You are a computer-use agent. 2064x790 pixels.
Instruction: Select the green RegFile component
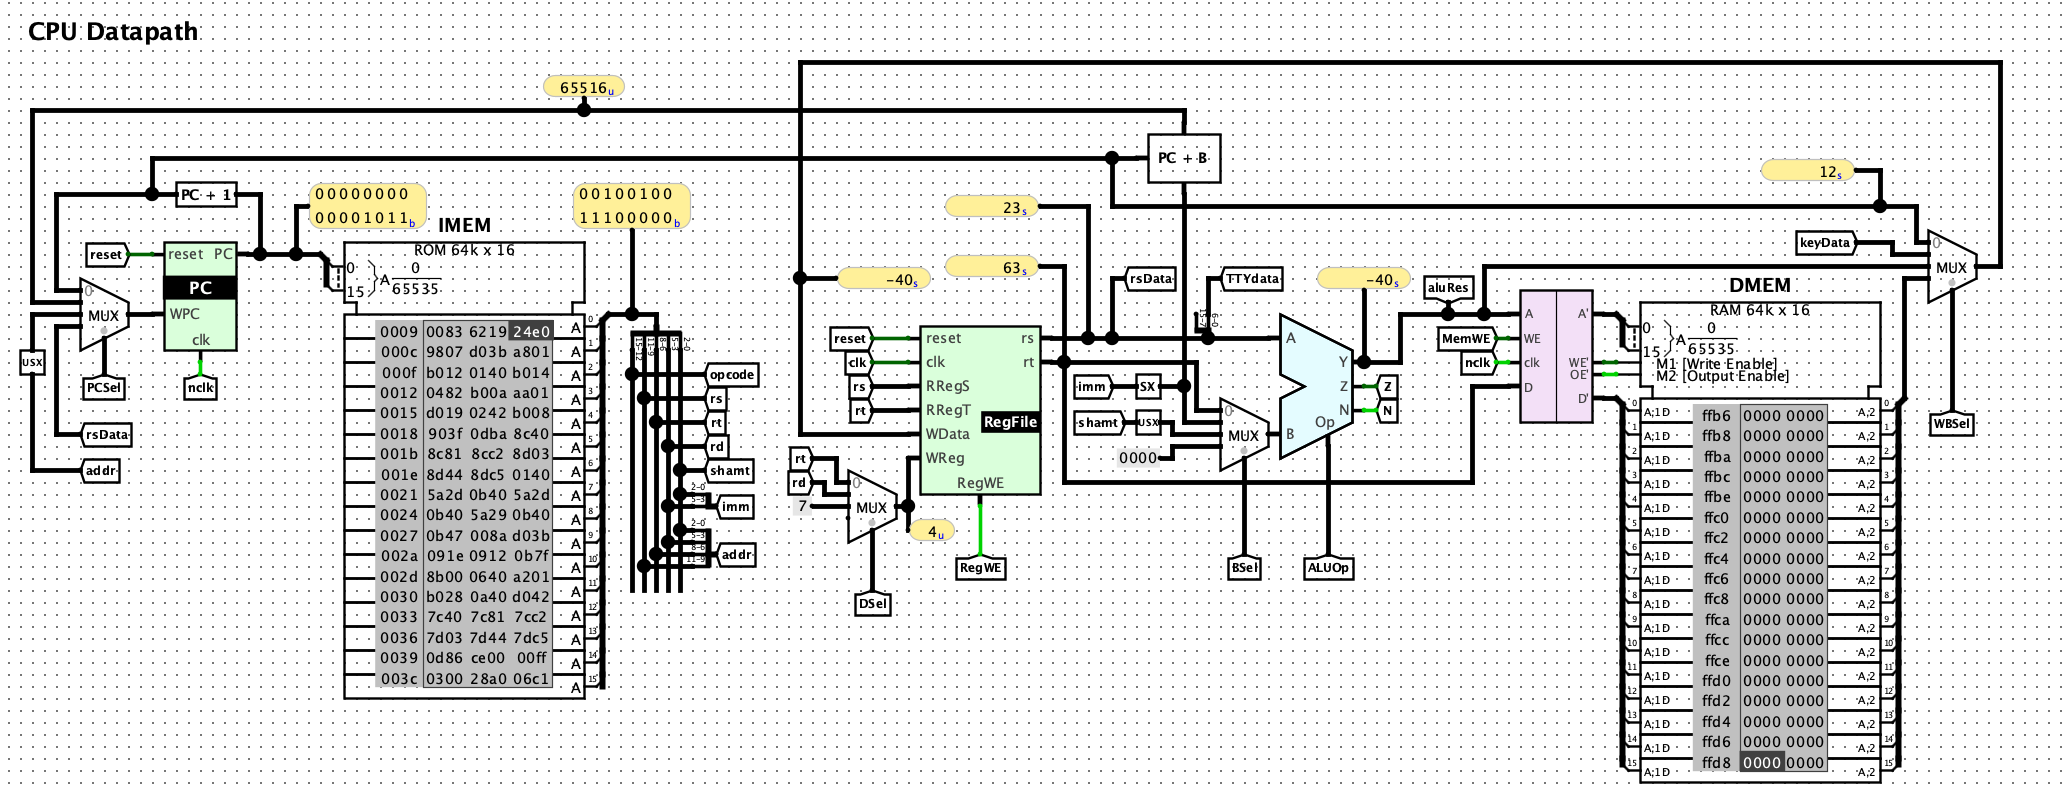pyautogui.click(x=980, y=410)
